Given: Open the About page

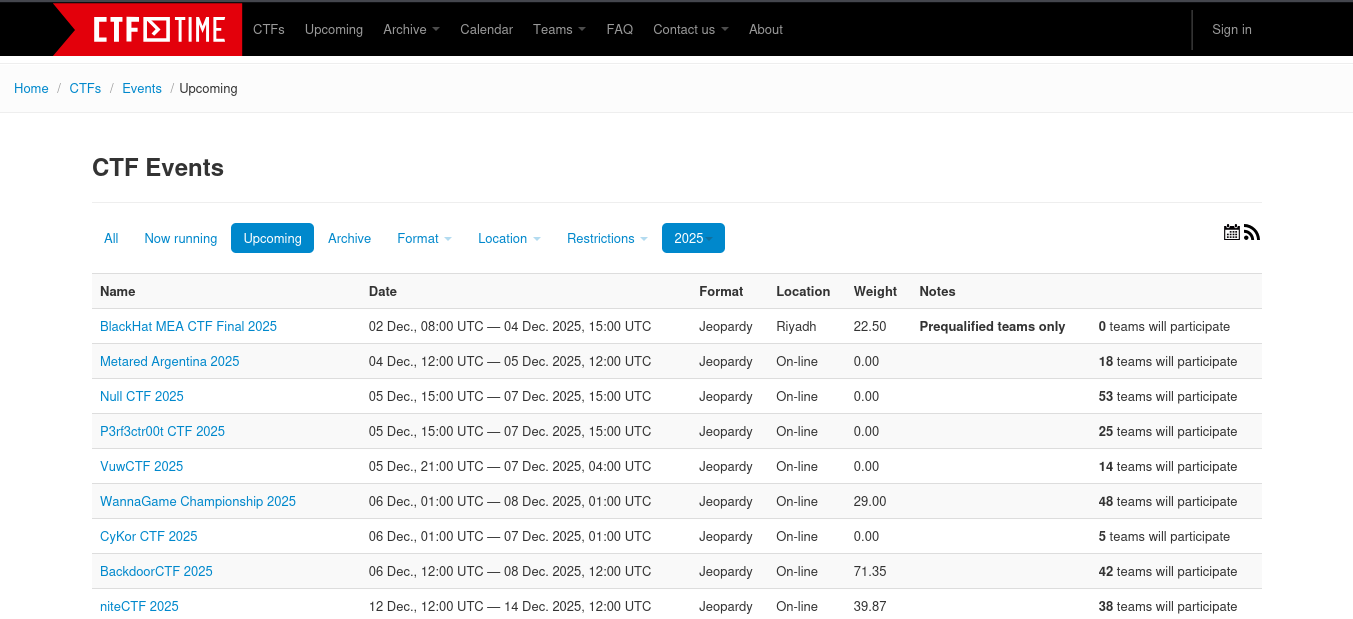Looking at the screenshot, I should pos(765,29).
